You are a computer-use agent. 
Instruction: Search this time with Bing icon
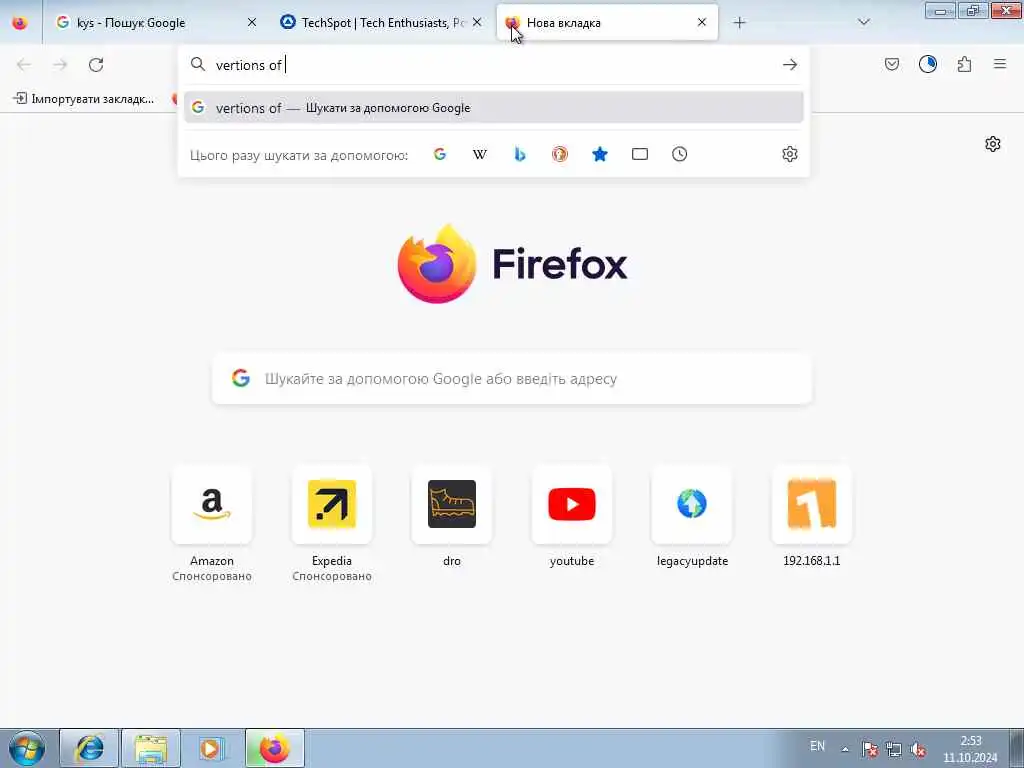click(520, 154)
